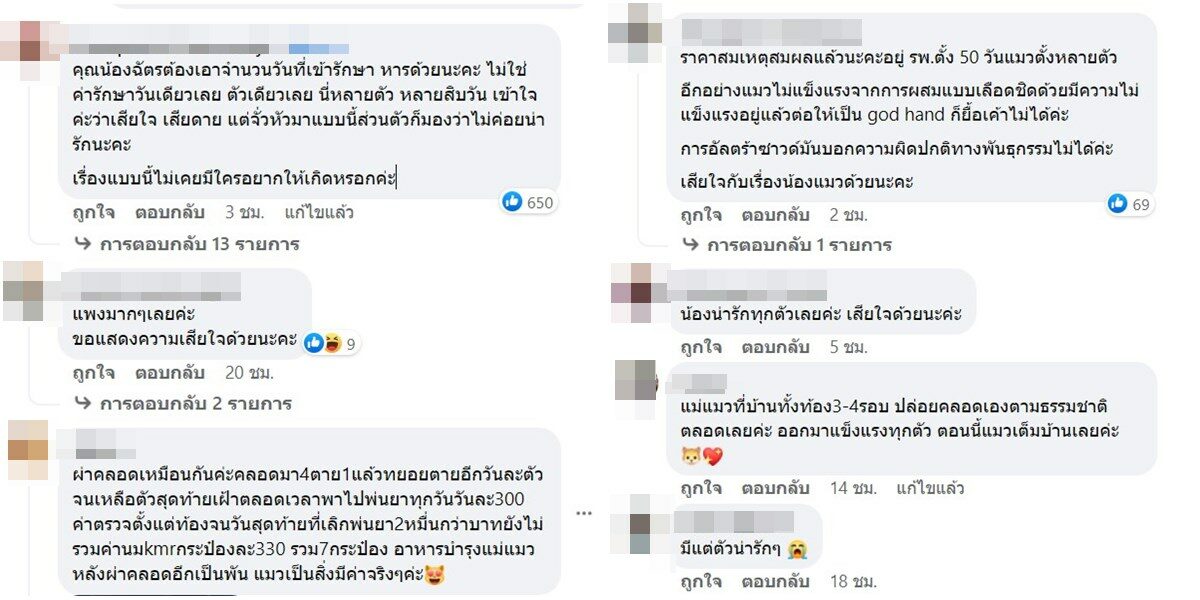The height and width of the screenshot is (600, 1200).
Task: Like the comment posted 14 hours ago
Action: (701, 488)
